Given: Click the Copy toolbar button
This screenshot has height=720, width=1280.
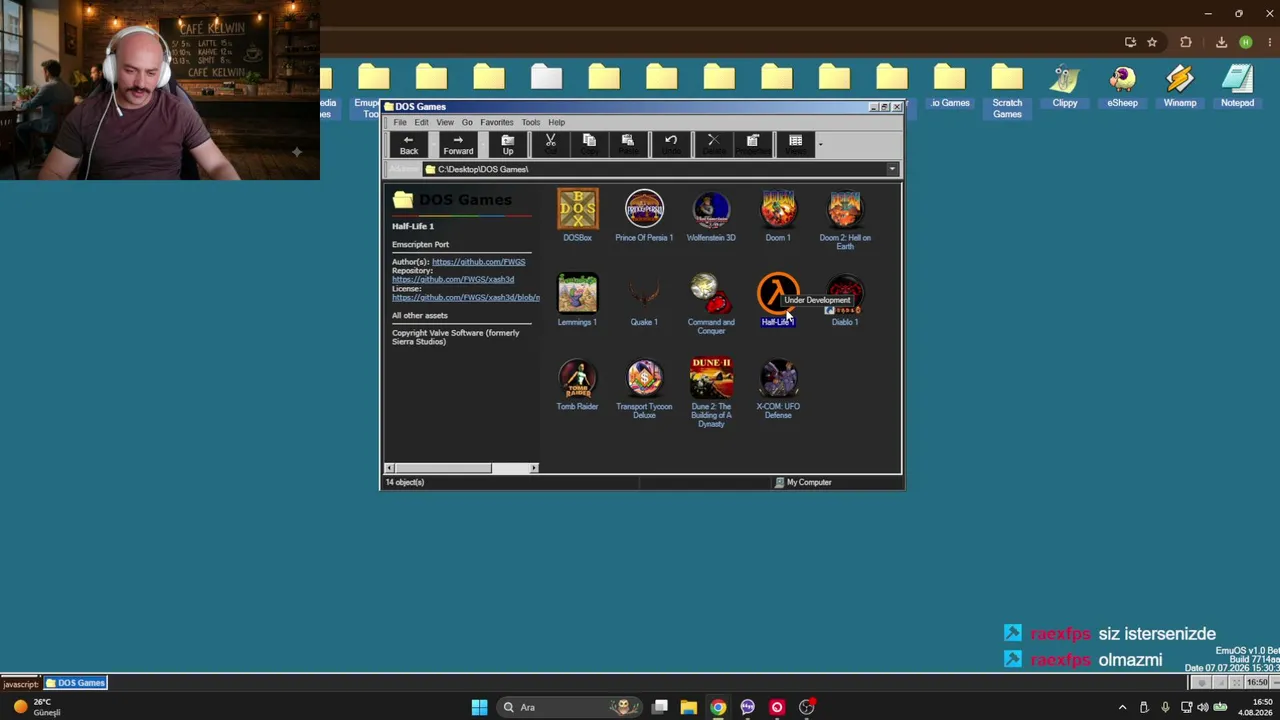Looking at the screenshot, I should [589, 144].
